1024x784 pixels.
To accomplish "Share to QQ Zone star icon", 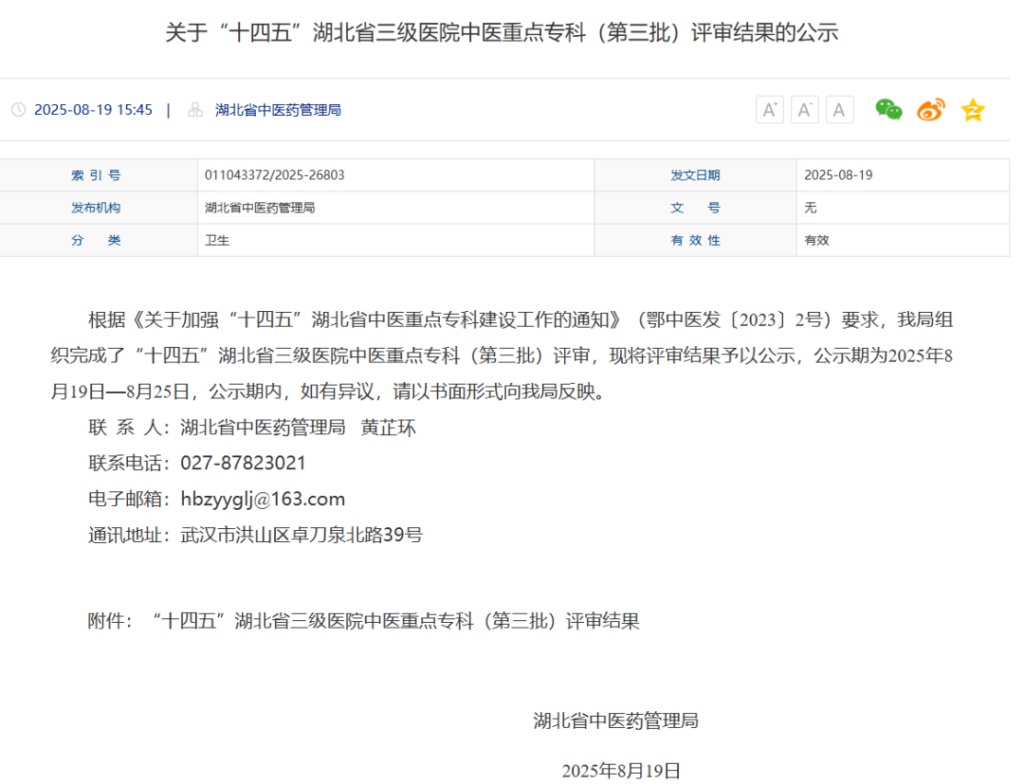I will [972, 110].
